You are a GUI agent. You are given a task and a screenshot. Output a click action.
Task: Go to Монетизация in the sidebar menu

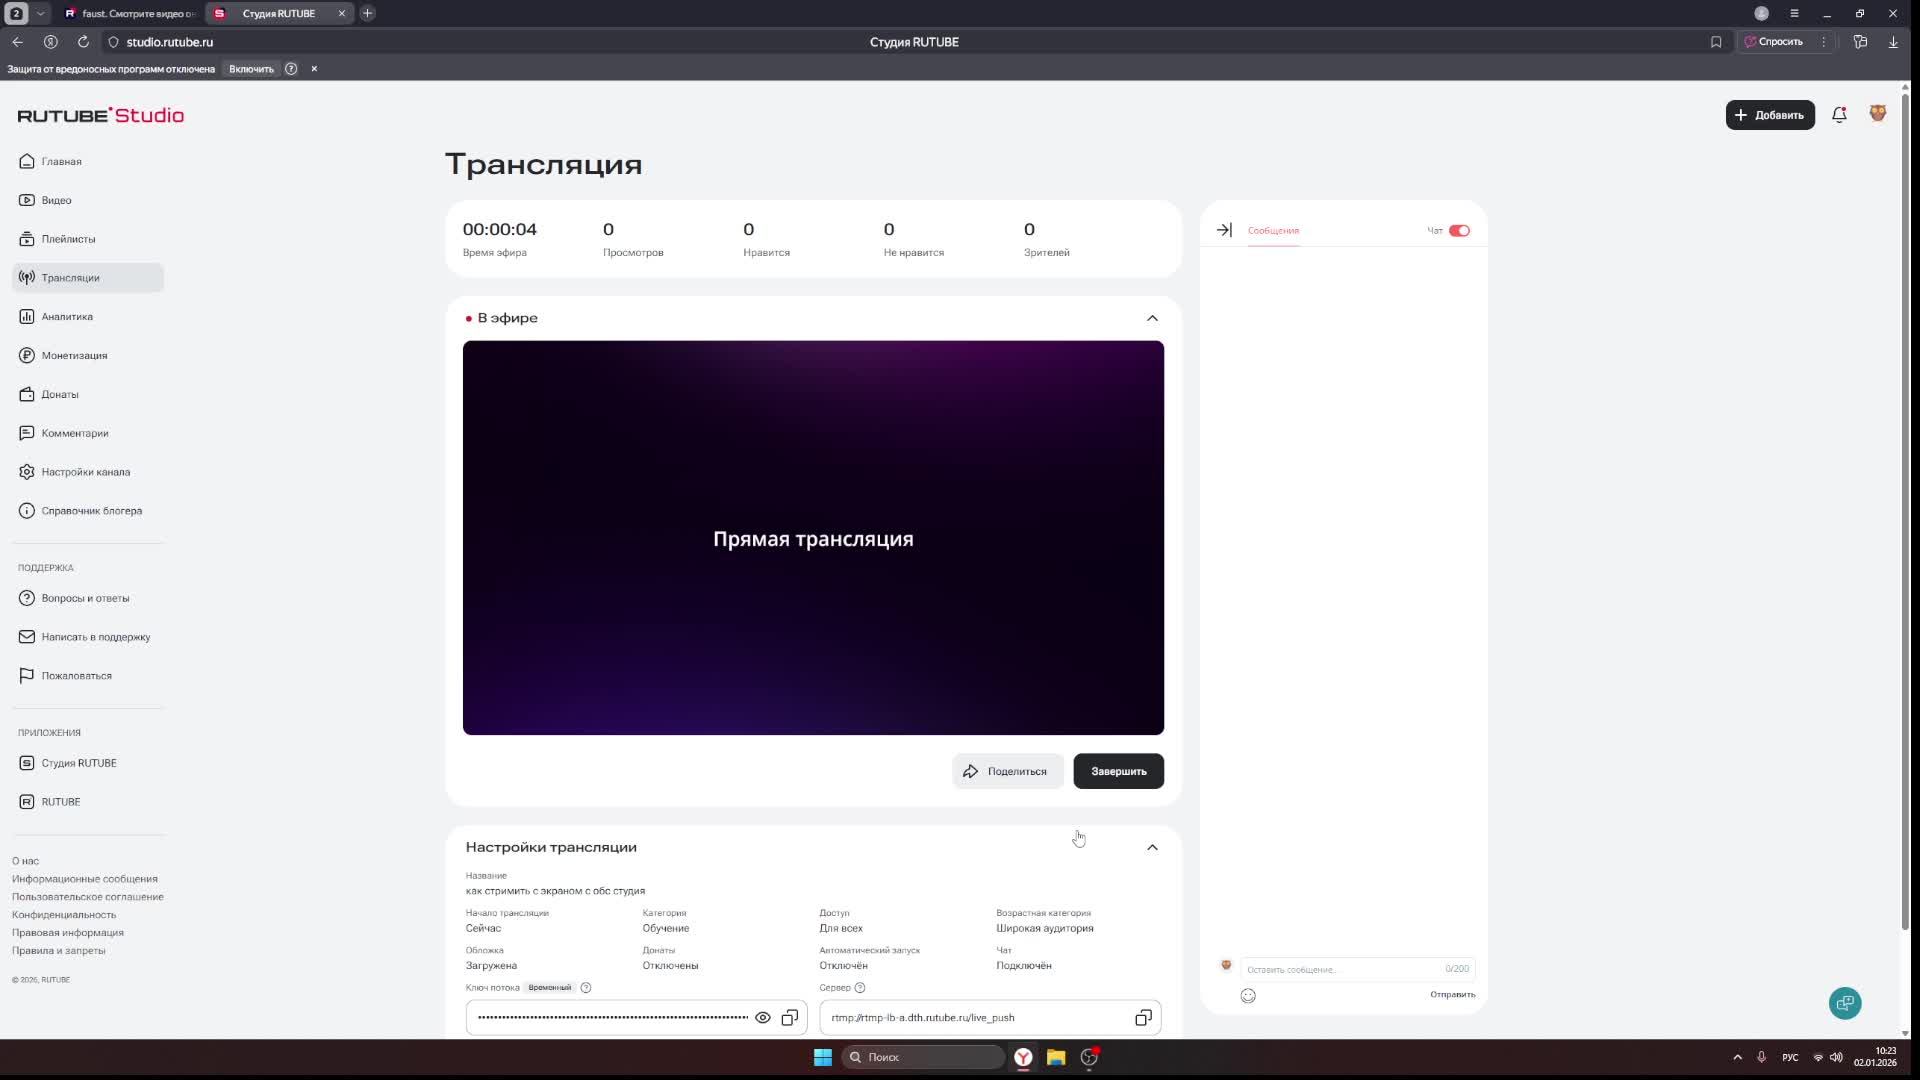tap(74, 356)
